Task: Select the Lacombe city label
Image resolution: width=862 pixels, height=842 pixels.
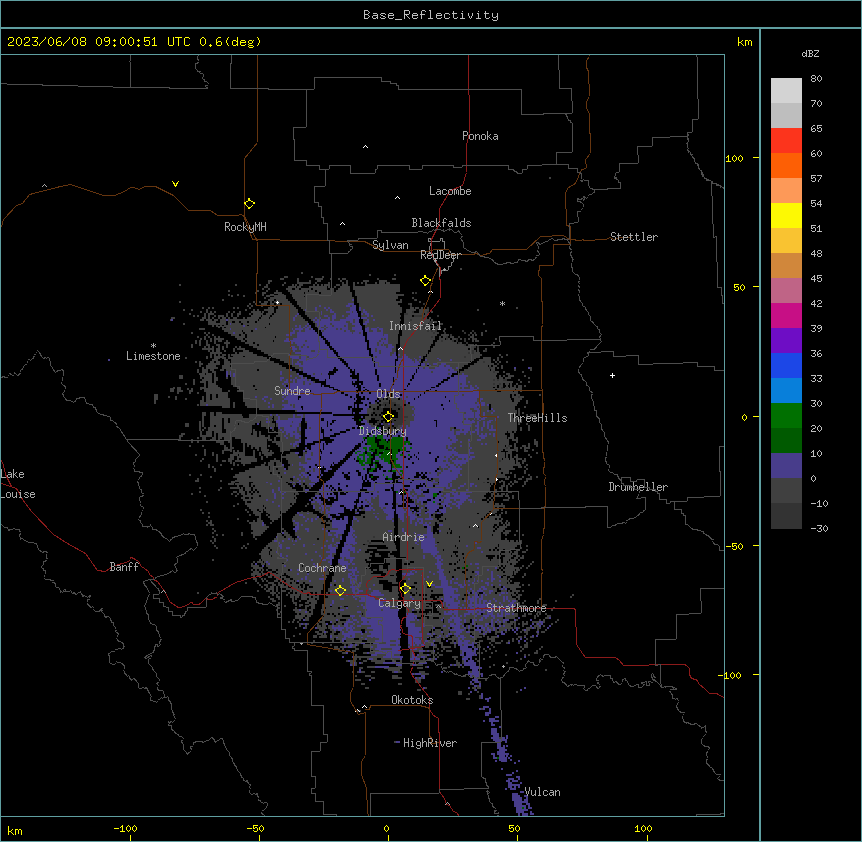Action: click(450, 191)
